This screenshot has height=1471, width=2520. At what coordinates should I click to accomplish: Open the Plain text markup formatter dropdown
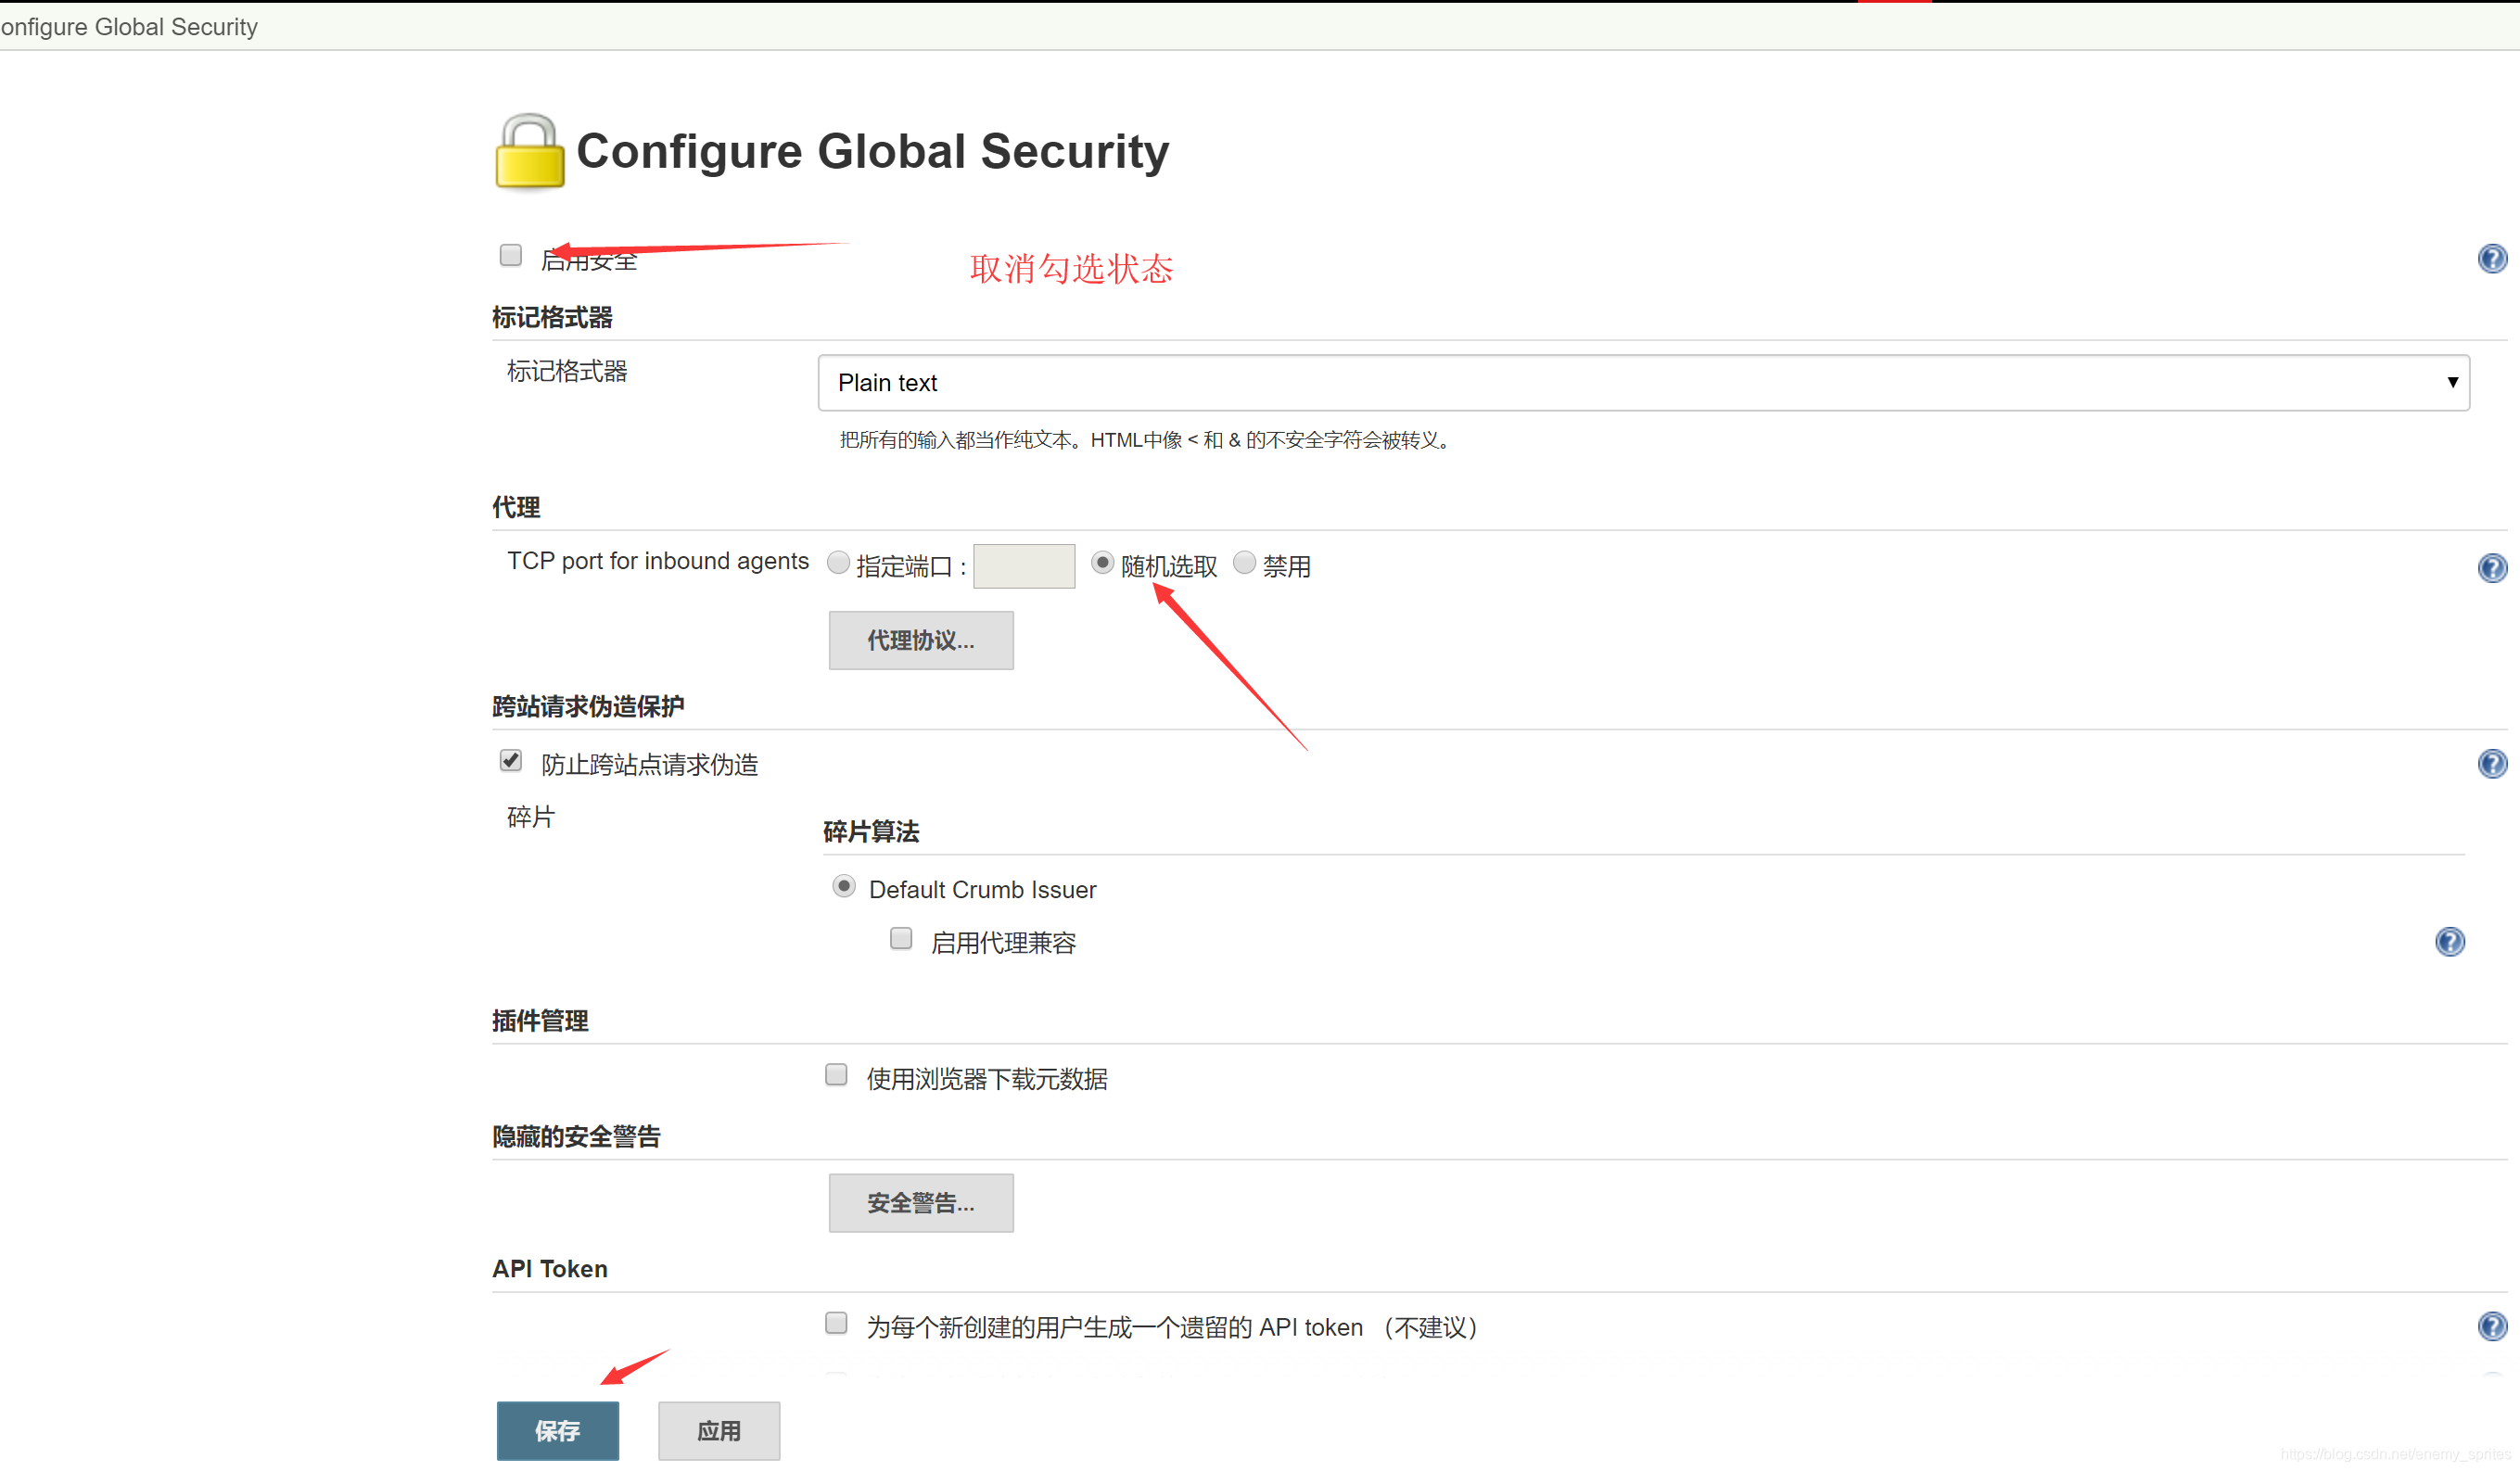coord(1643,383)
